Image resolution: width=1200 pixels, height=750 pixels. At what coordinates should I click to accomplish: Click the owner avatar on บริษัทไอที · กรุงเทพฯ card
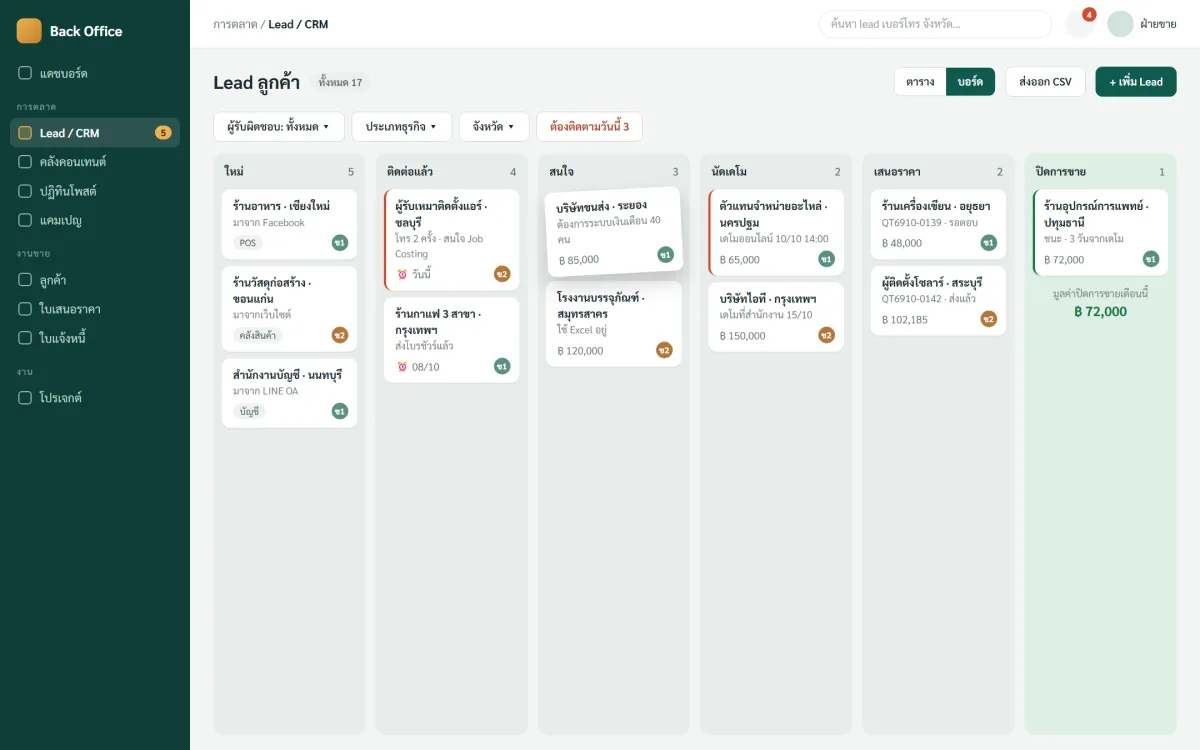point(826,335)
